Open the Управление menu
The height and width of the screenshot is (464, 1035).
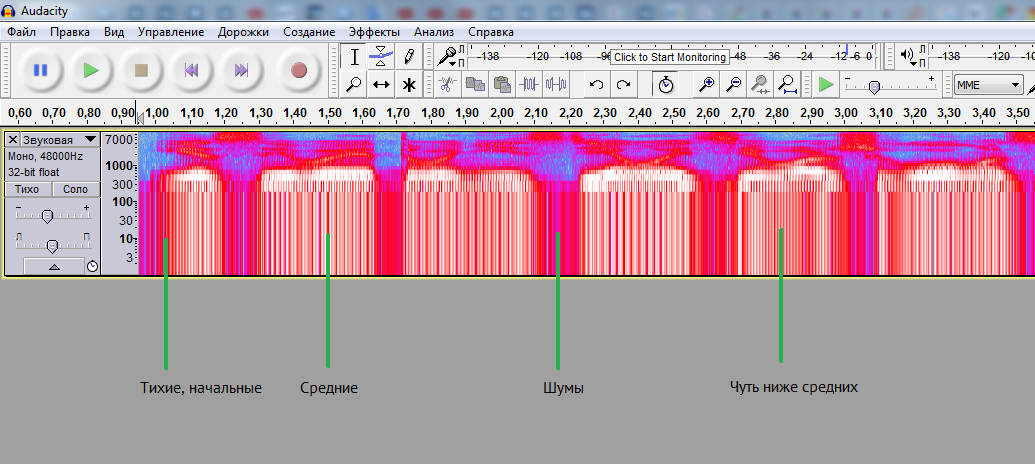point(171,32)
